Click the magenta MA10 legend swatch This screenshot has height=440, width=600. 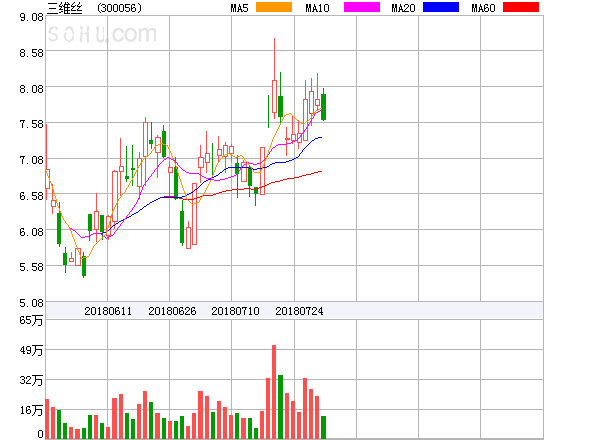[362, 7]
